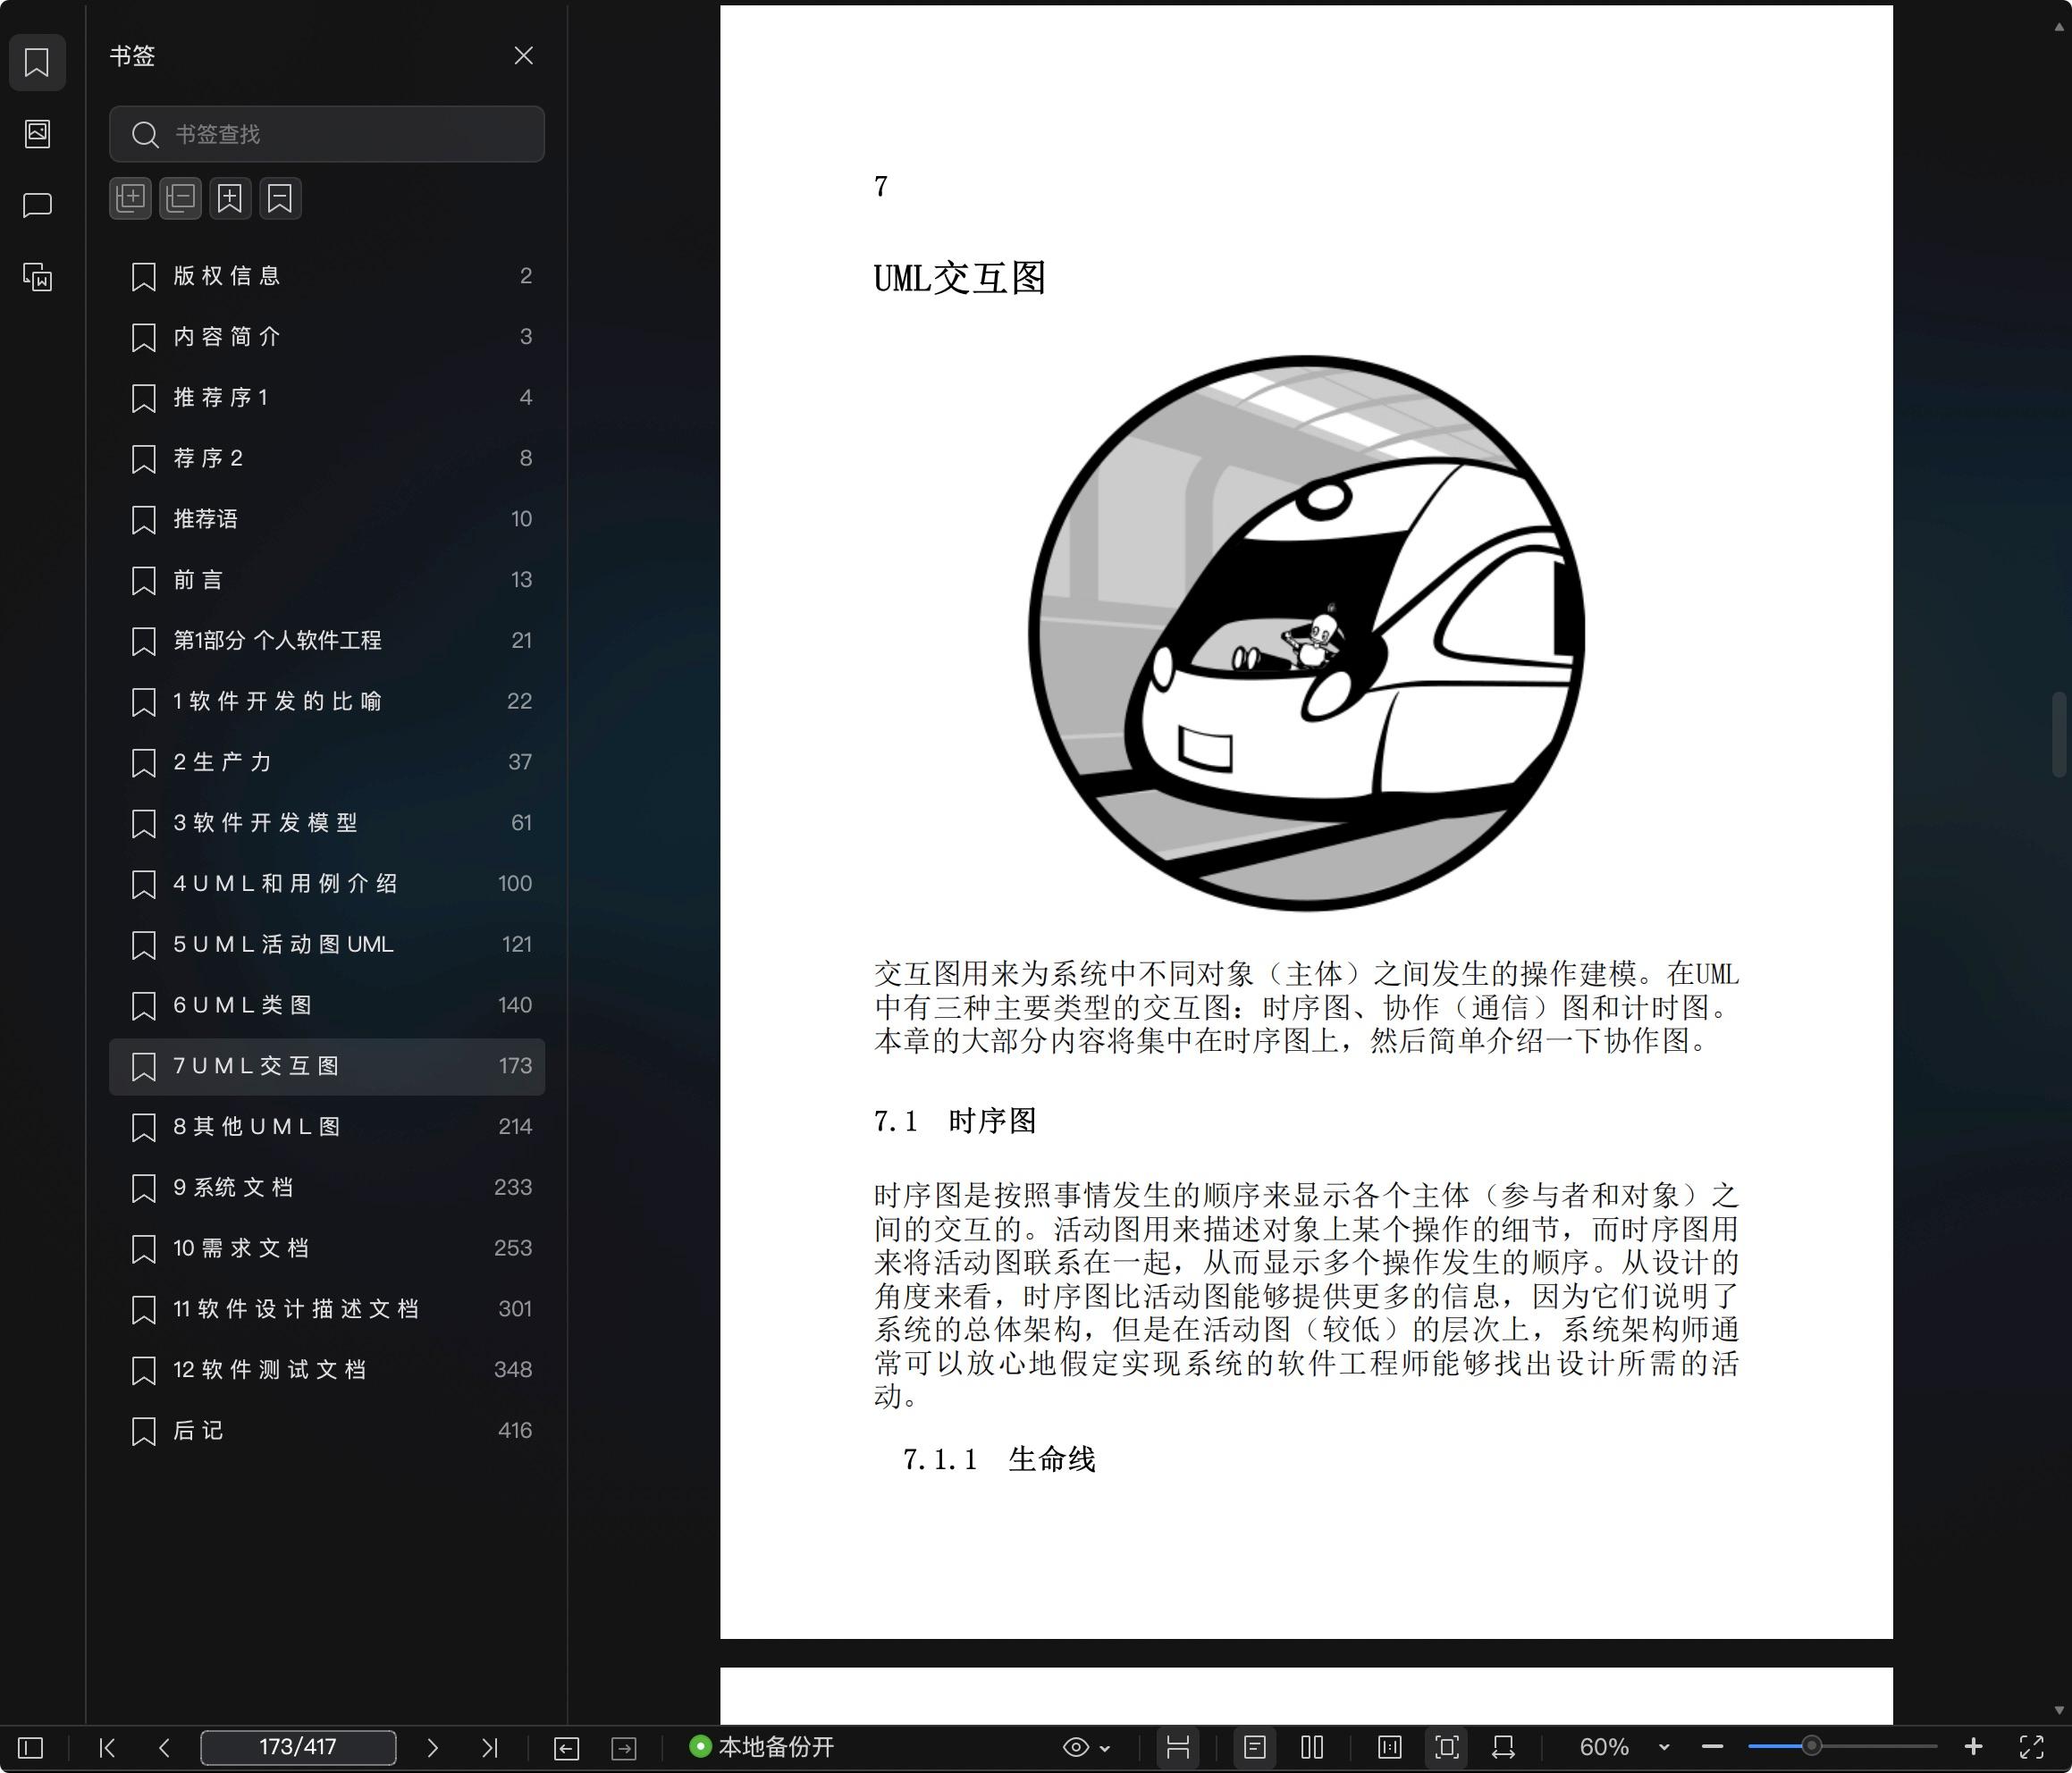Go to bookmark 3软件开发模型

click(x=327, y=823)
